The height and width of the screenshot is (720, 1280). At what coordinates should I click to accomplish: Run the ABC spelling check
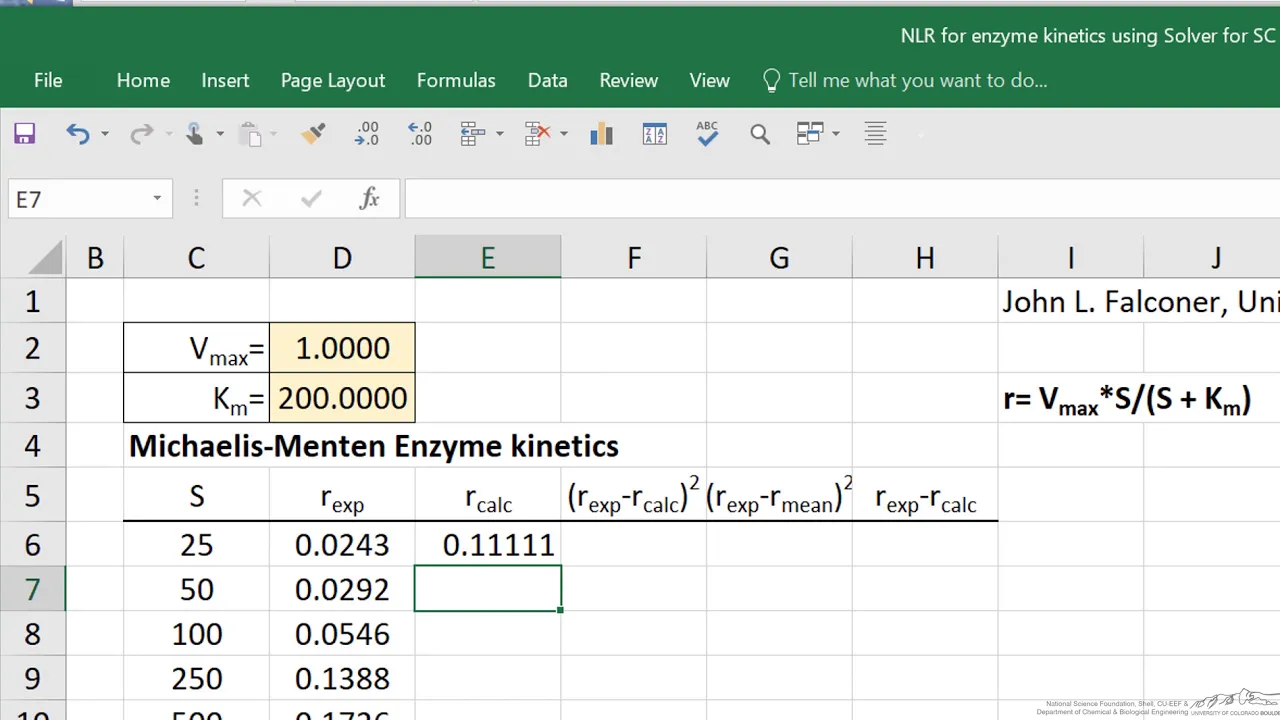click(x=708, y=134)
